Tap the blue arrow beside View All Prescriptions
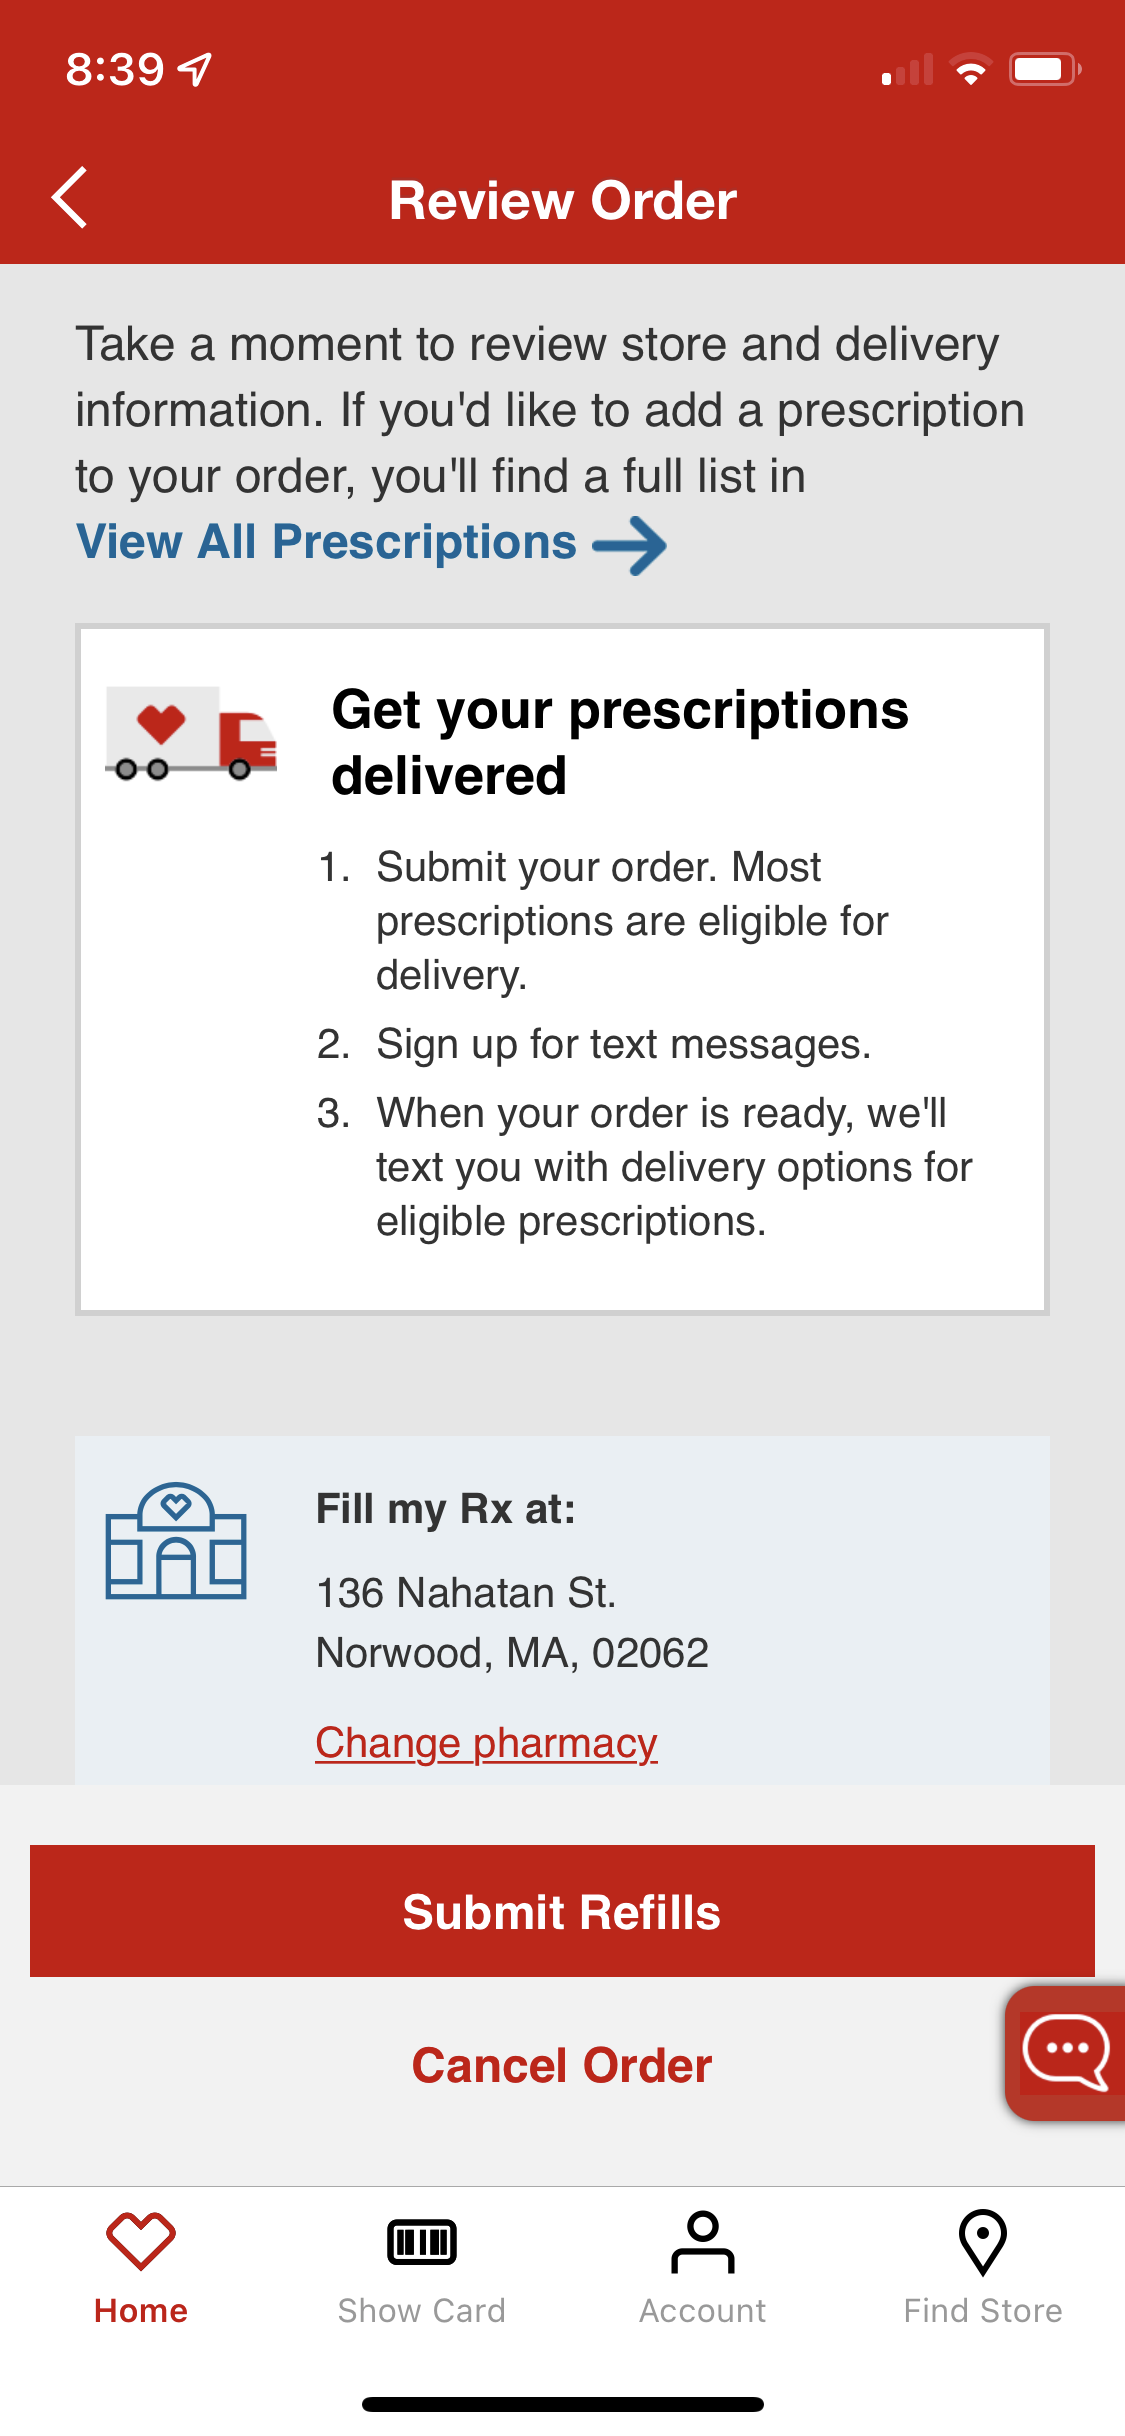Image resolution: width=1125 pixels, height=2436 pixels. click(629, 545)
